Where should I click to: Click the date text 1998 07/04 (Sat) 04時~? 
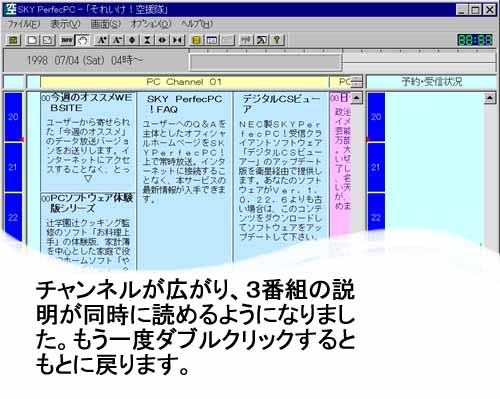85,60
